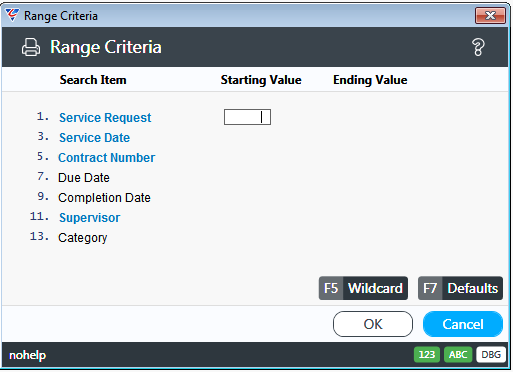Select the Supervisor search item

point(89,218)
